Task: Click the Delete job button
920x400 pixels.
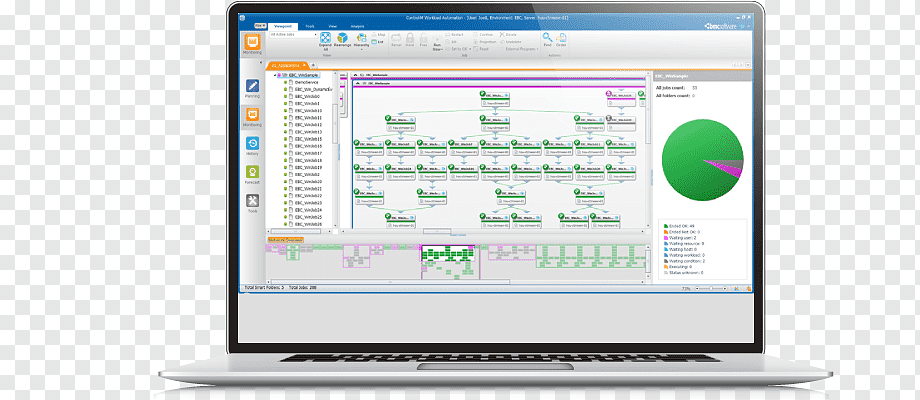Action: (x=508, y=35)
